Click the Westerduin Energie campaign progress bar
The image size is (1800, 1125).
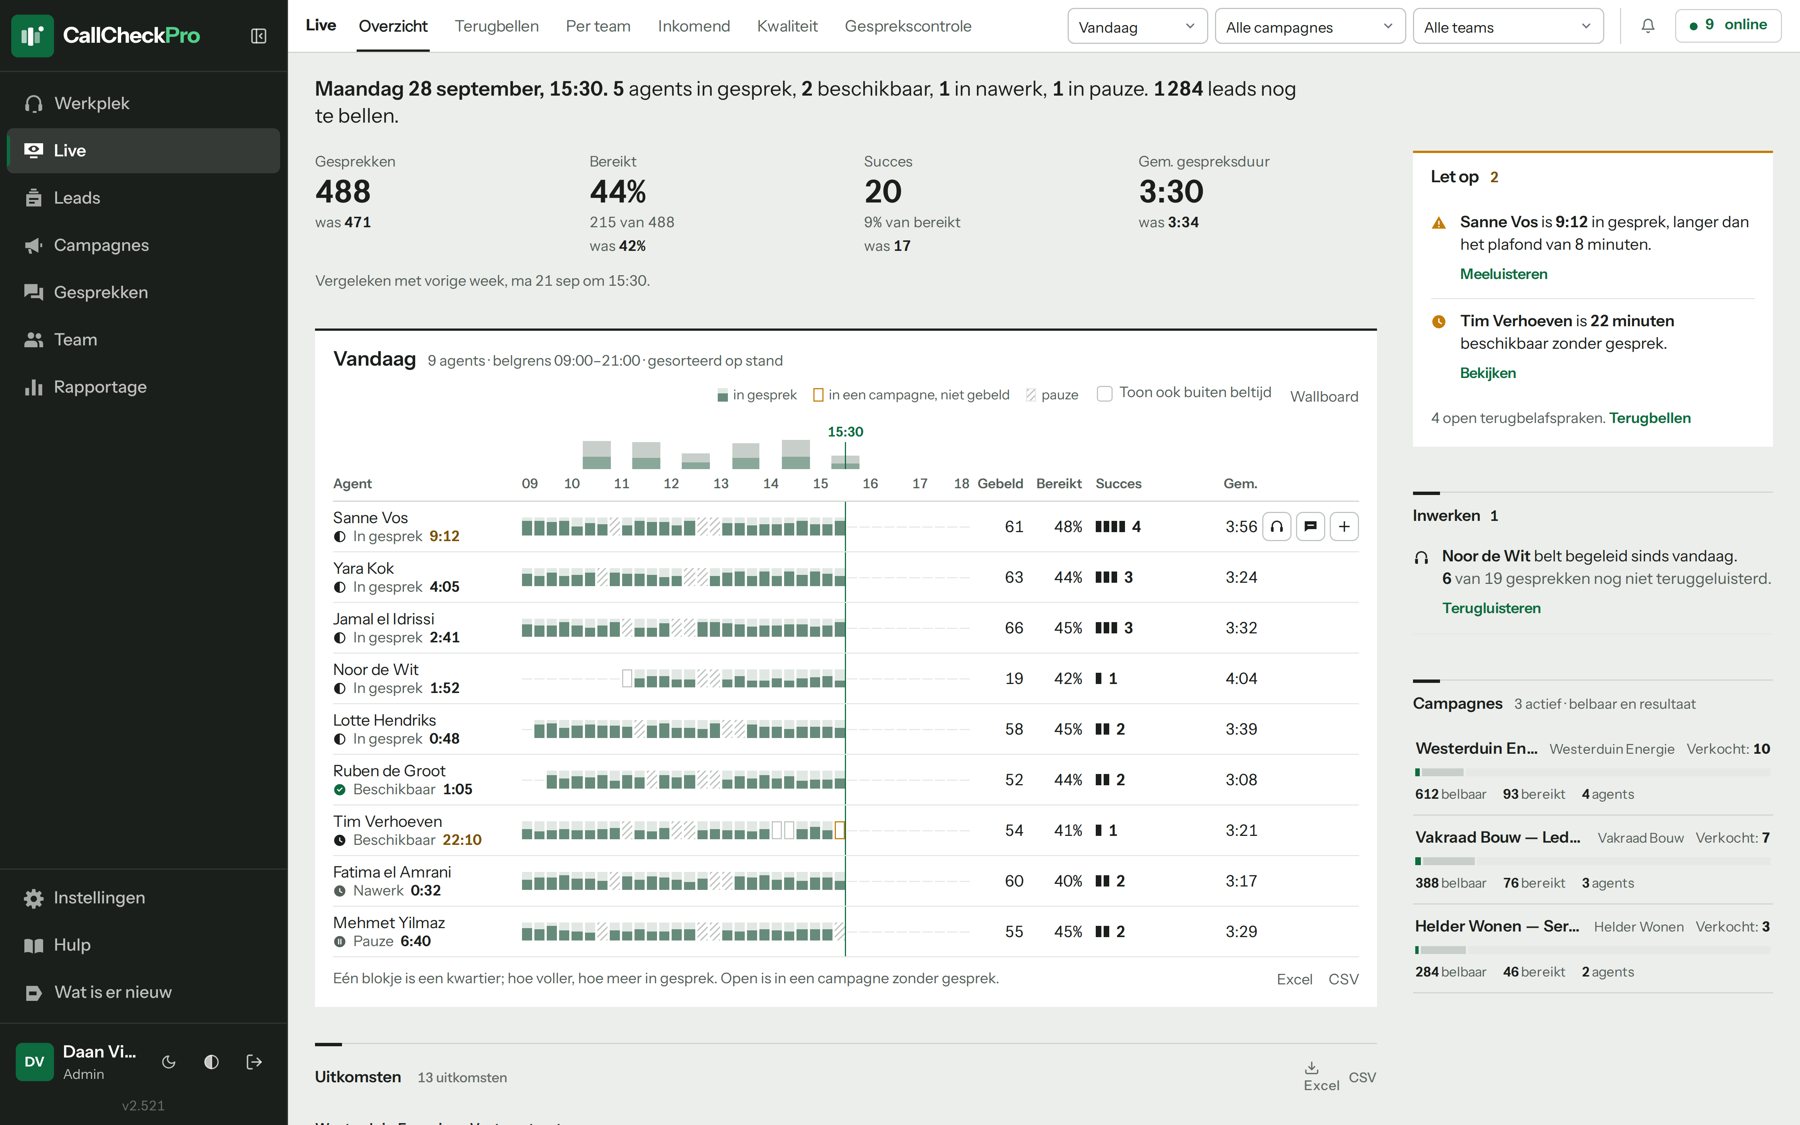pos(1592,772)
